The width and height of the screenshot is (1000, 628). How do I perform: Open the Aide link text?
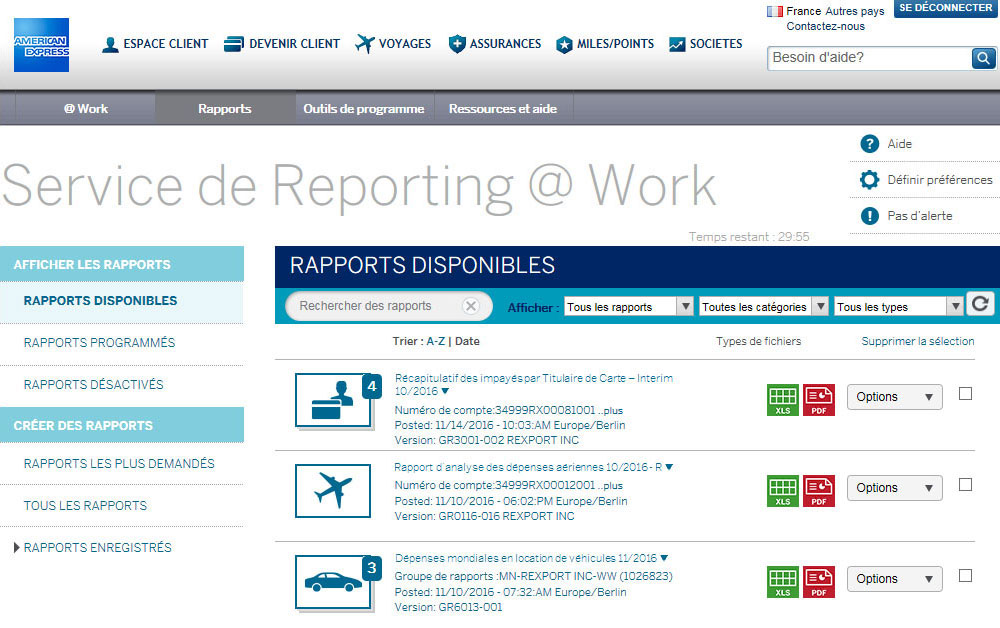pyautogui.click(x=899, y=144)
